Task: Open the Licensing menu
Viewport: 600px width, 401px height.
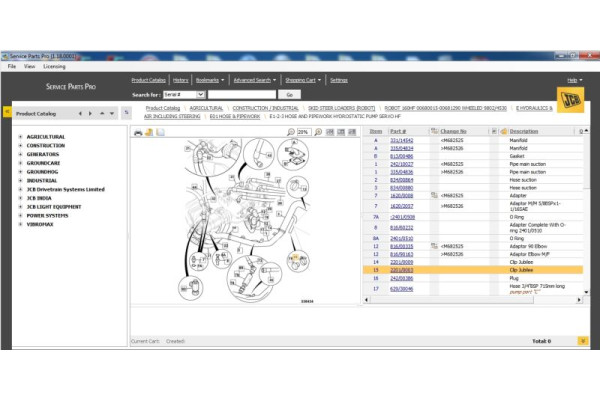Action: [54, 66]
